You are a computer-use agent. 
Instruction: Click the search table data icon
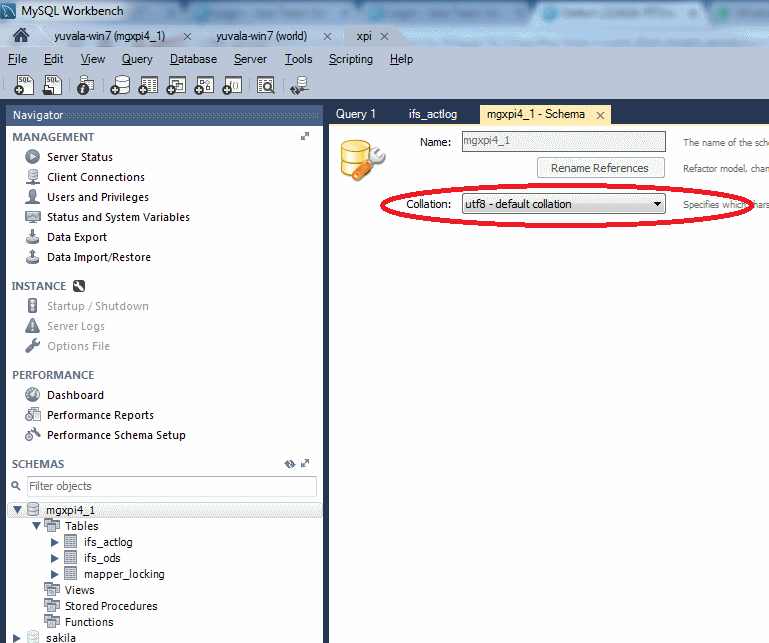tap(266, 85)
